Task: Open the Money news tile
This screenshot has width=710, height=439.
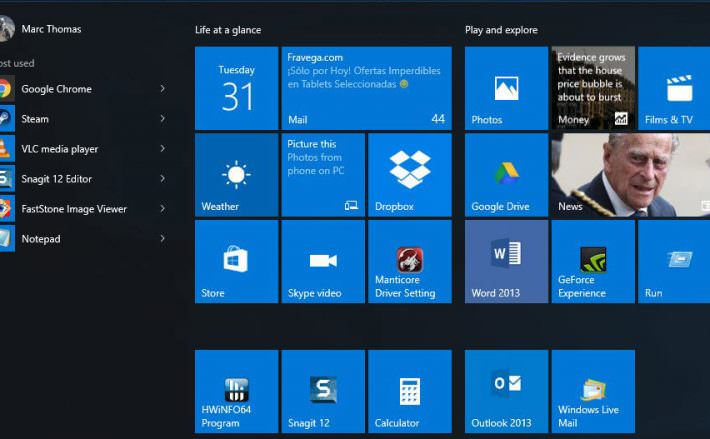Action: pos(593,88)
